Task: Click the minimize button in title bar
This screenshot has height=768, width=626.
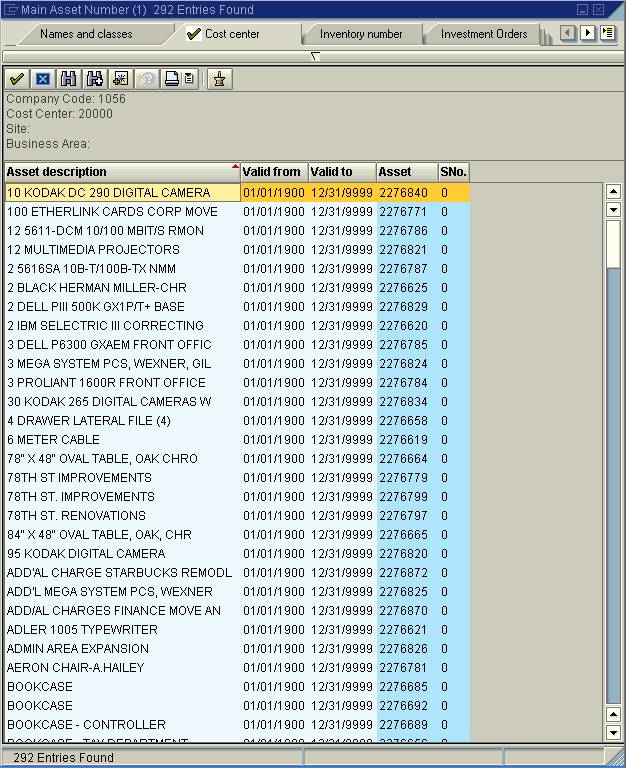Action: pos(582,9)
